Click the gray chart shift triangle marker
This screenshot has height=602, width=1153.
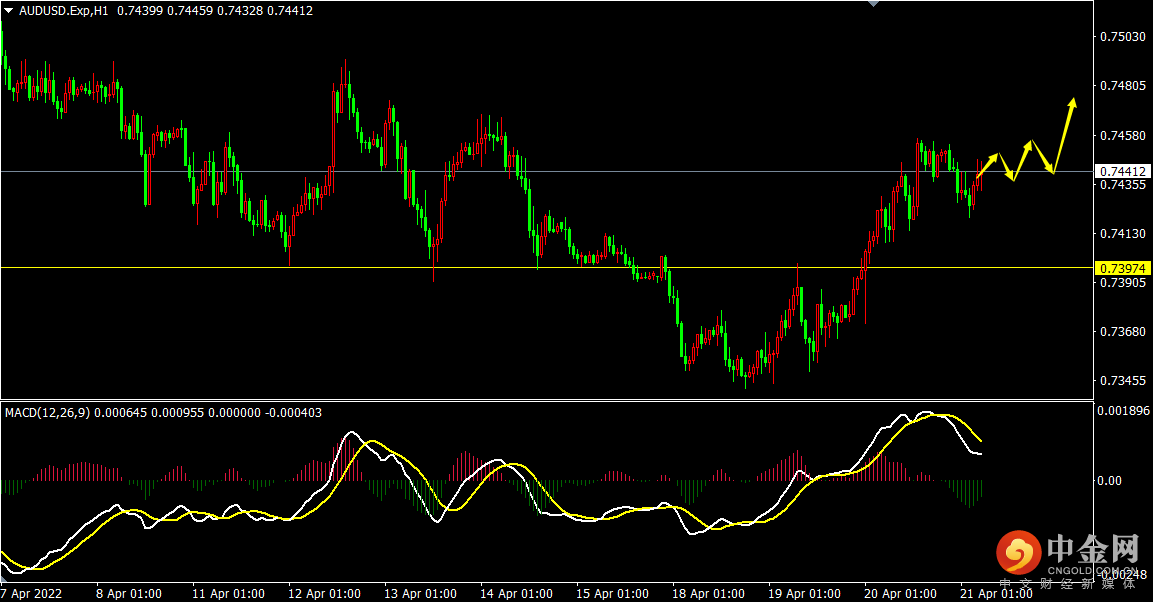coord(874,4)
